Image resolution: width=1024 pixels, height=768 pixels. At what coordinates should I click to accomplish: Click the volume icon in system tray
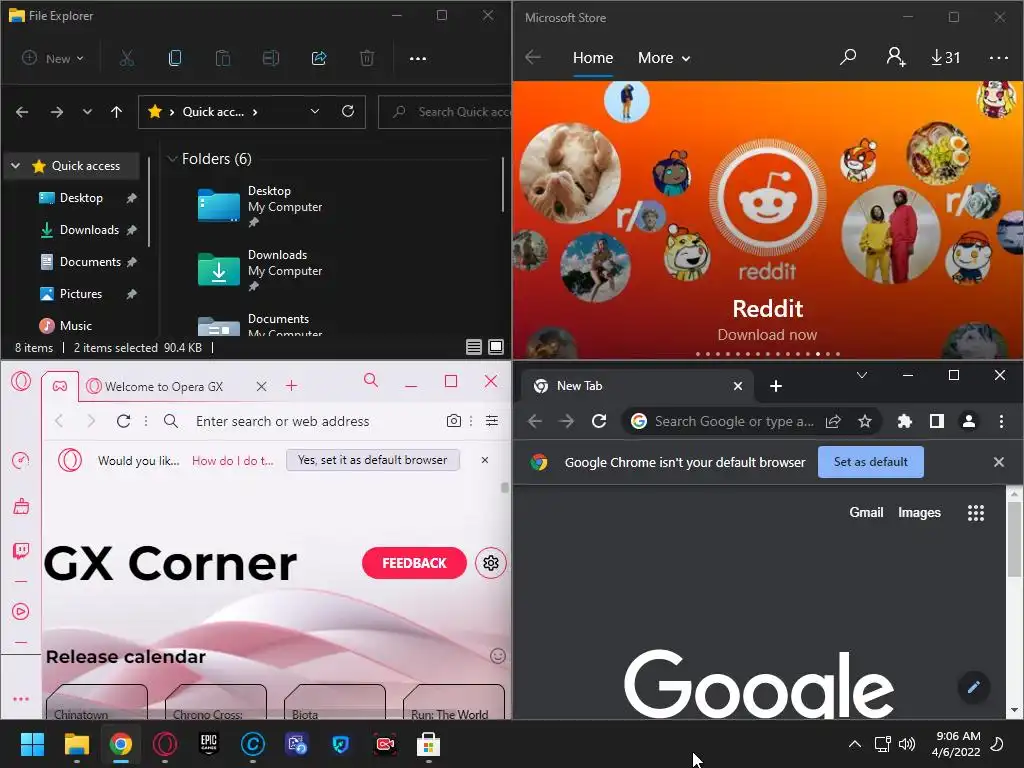coord(907,744)
